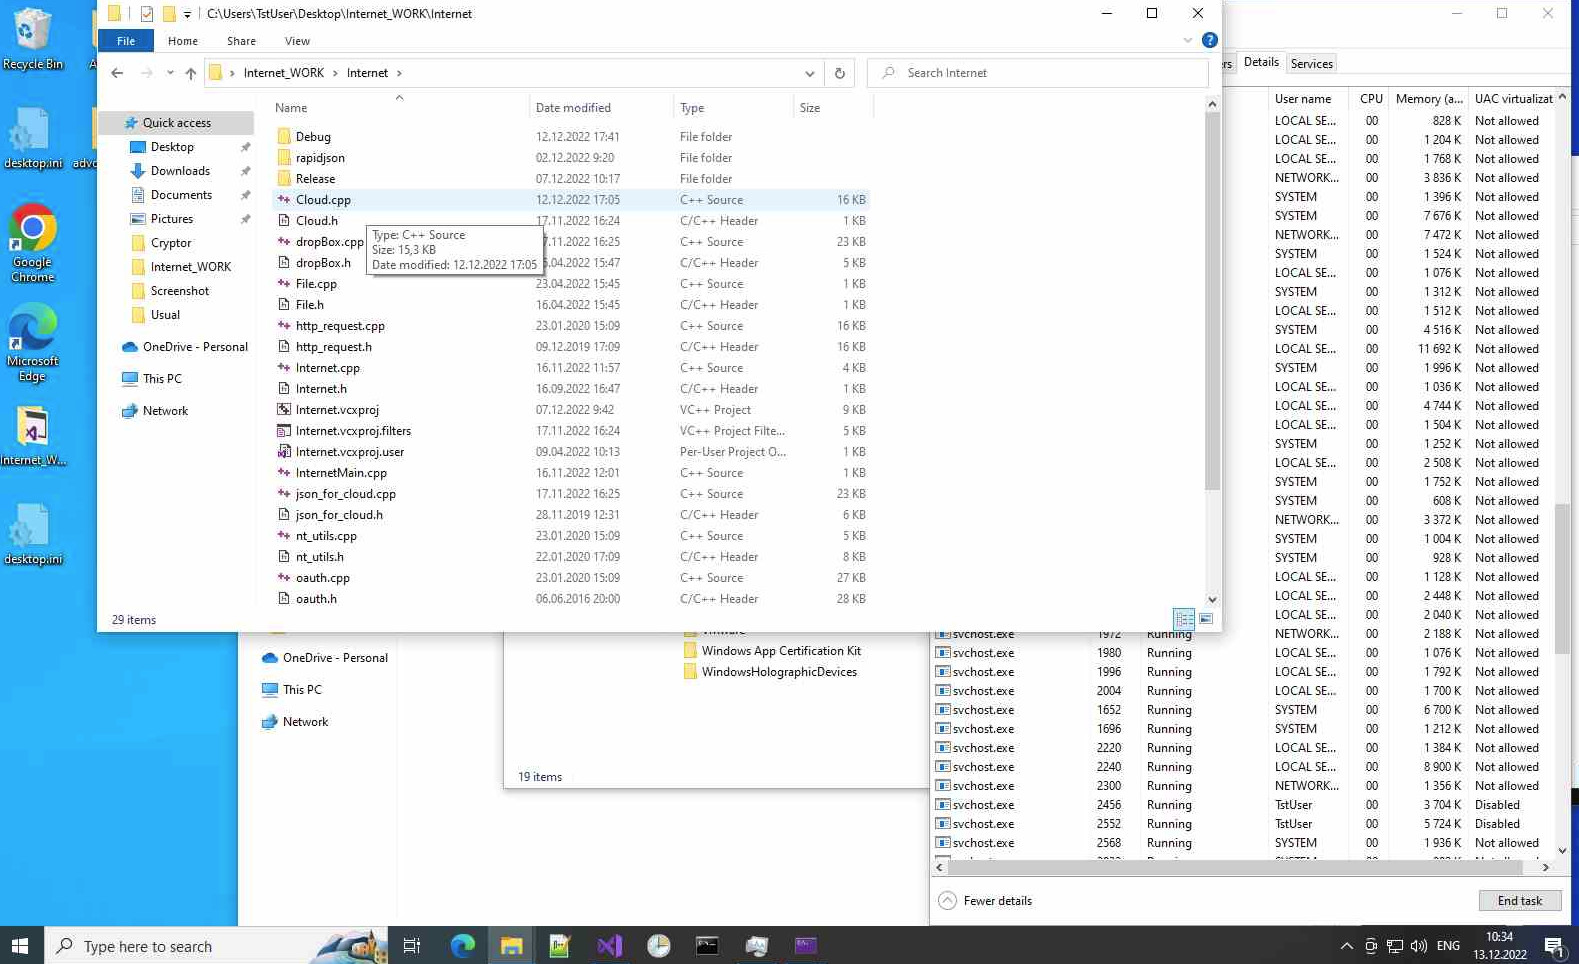Image resolution: width=1579 pixels, height=964 pixels.
Task: Switch to large thumbnails view button
Action: pos(1206,619)
